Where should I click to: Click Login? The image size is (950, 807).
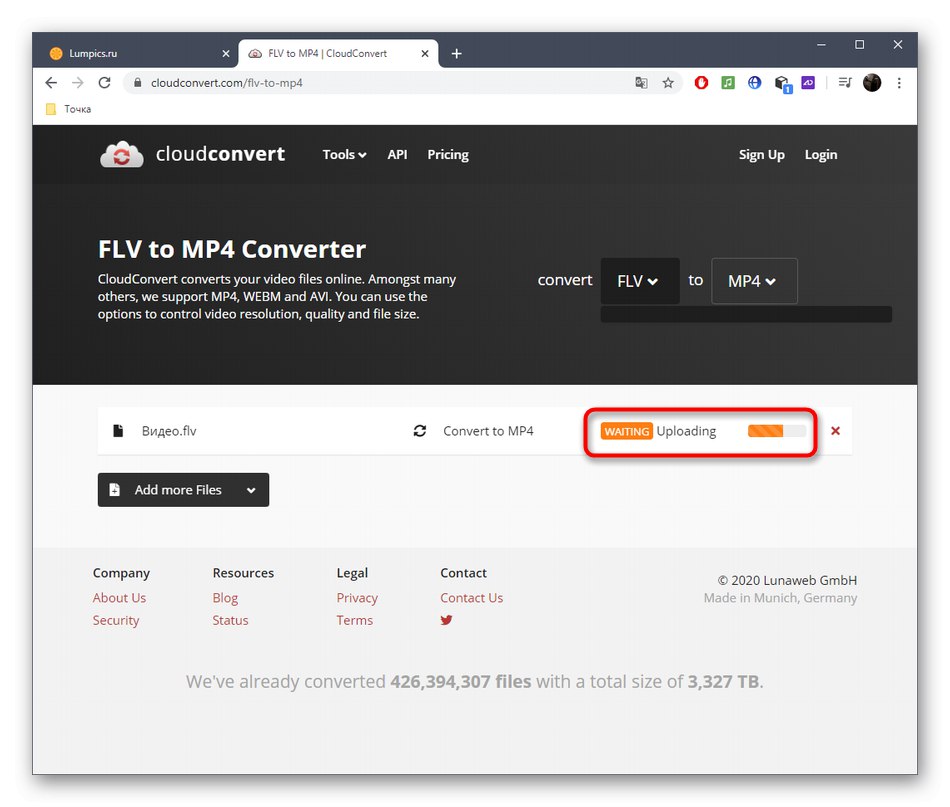click(821, 154)
